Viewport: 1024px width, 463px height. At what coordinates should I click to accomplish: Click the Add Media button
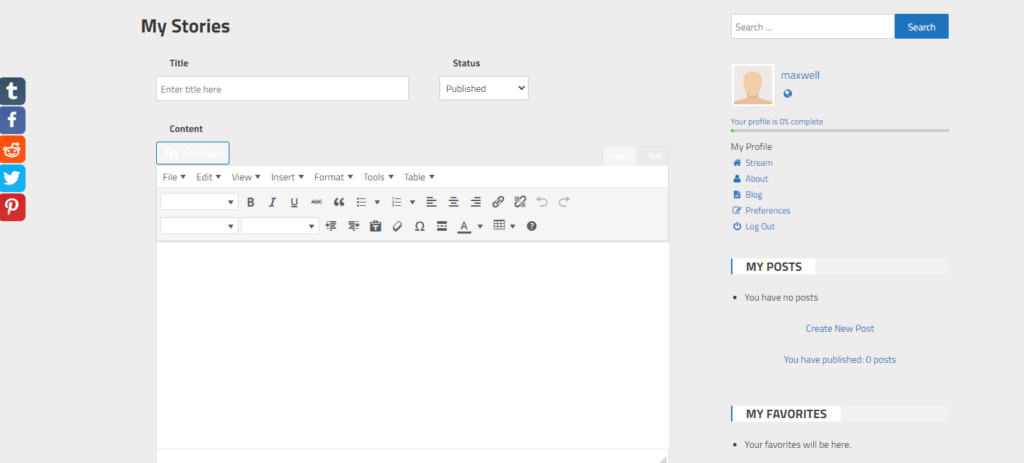tap(193, 153)
